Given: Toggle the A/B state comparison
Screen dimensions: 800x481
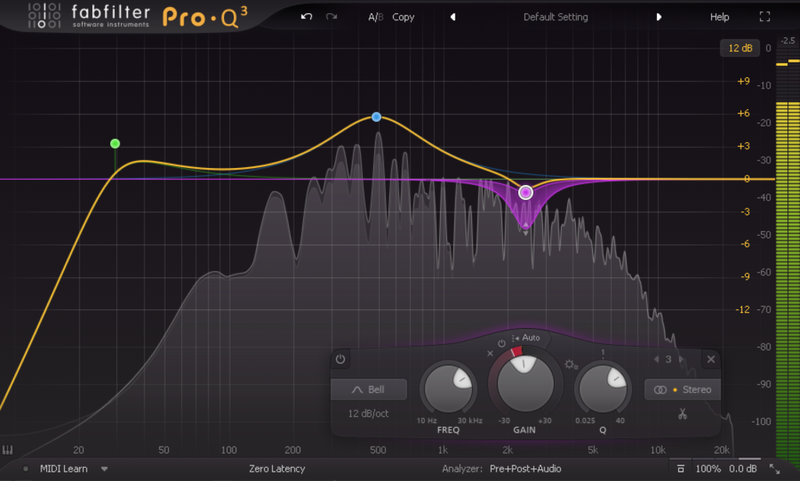Looking at the screenshot, I should (x=376, y=17).
